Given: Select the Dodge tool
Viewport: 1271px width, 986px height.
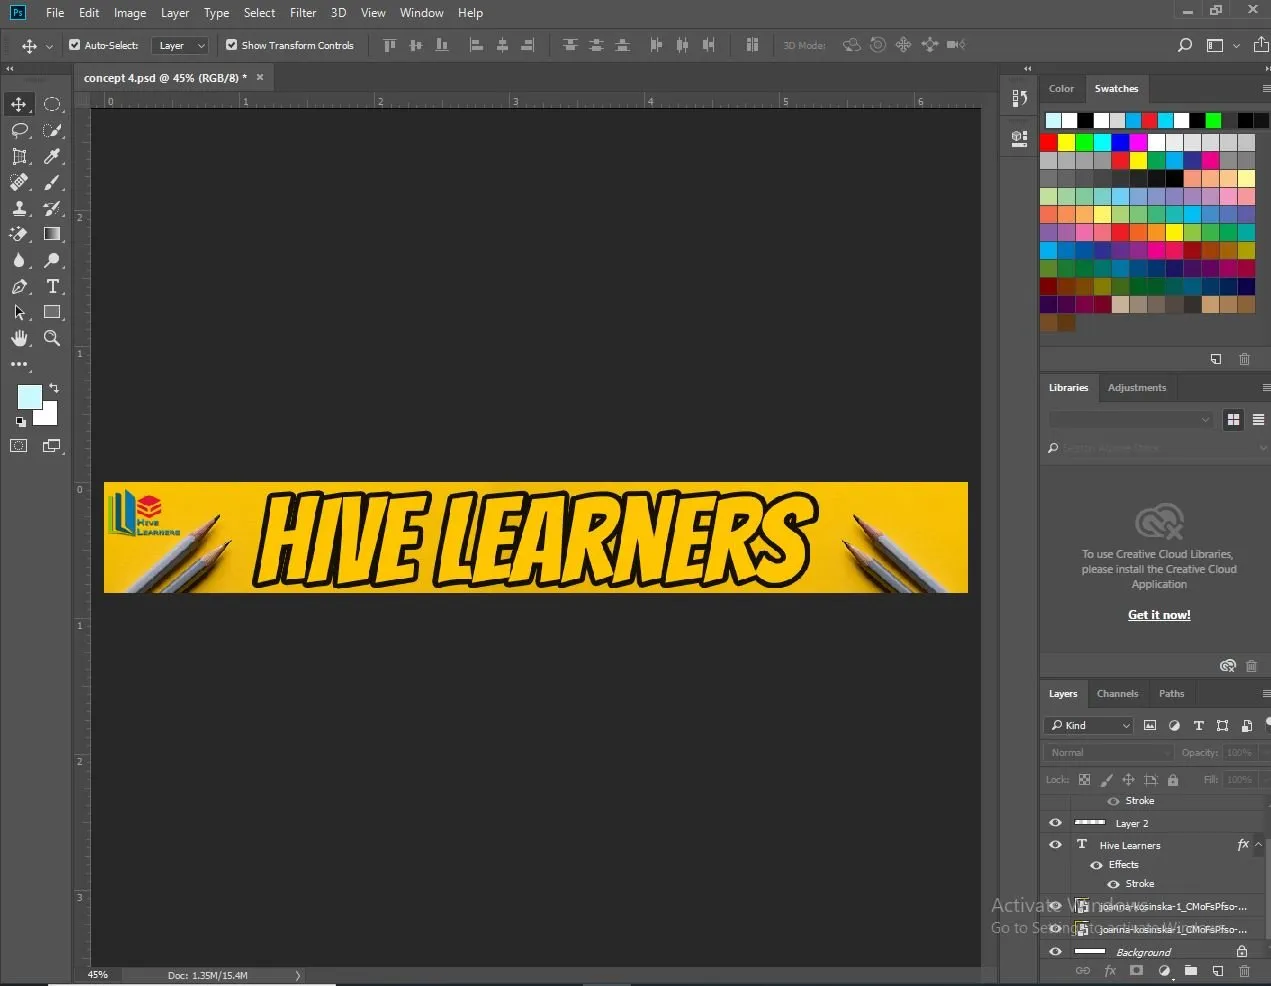Looking at the screenshot, I should pyautogui.click(x=52, y=260).
